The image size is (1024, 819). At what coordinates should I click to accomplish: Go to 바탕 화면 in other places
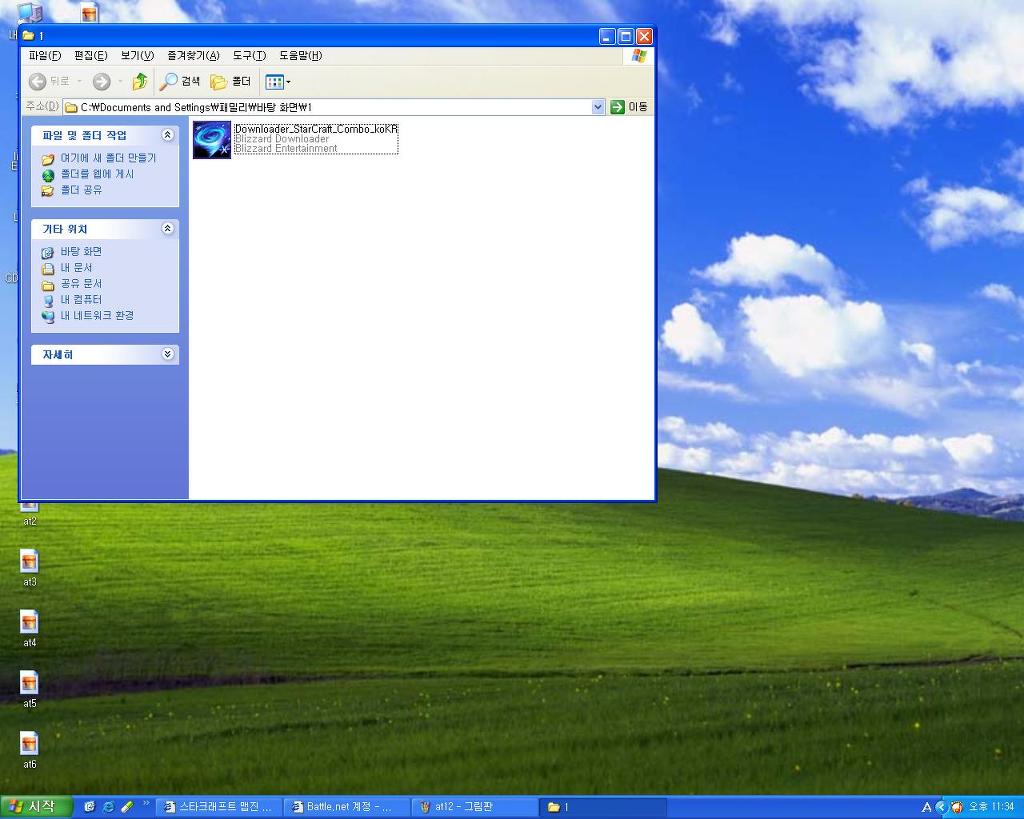(x=81, y=251)
